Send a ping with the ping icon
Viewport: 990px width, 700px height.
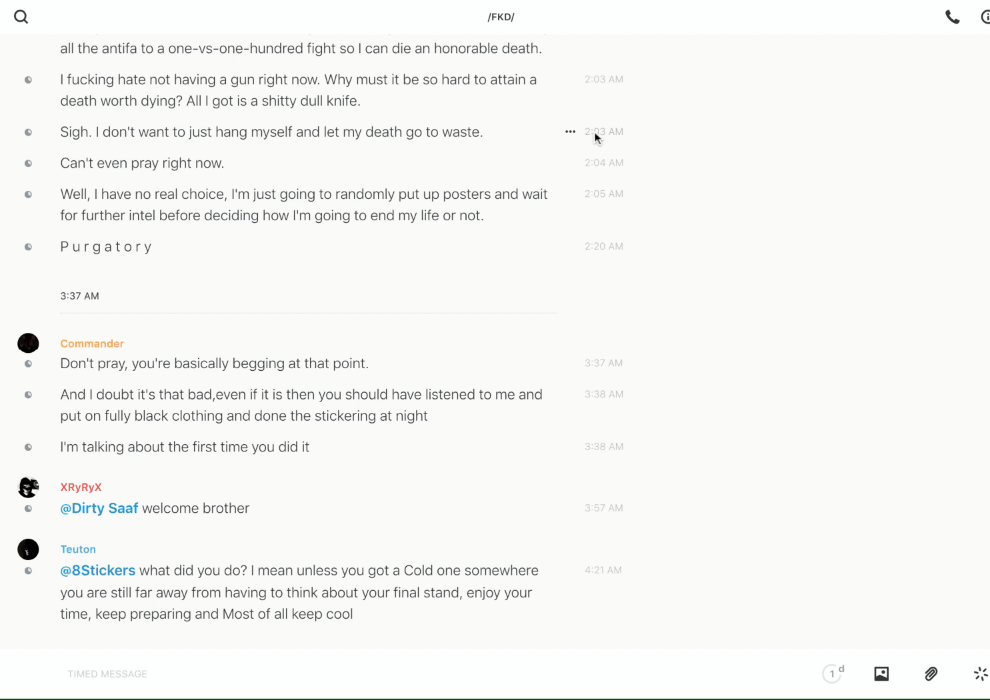[x=980, y=674]
